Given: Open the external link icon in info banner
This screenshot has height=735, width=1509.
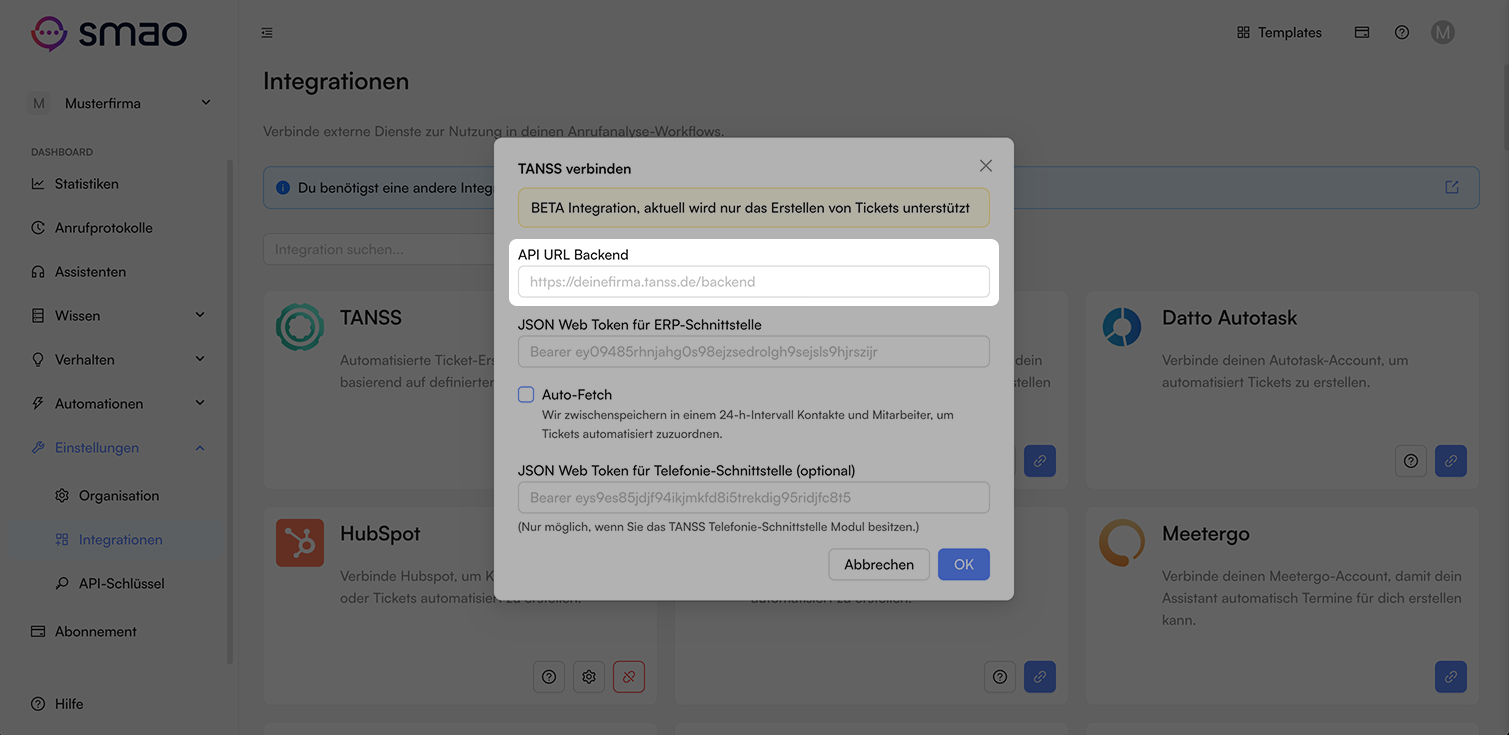Looking at the screenshot, I should point(1452,188).
